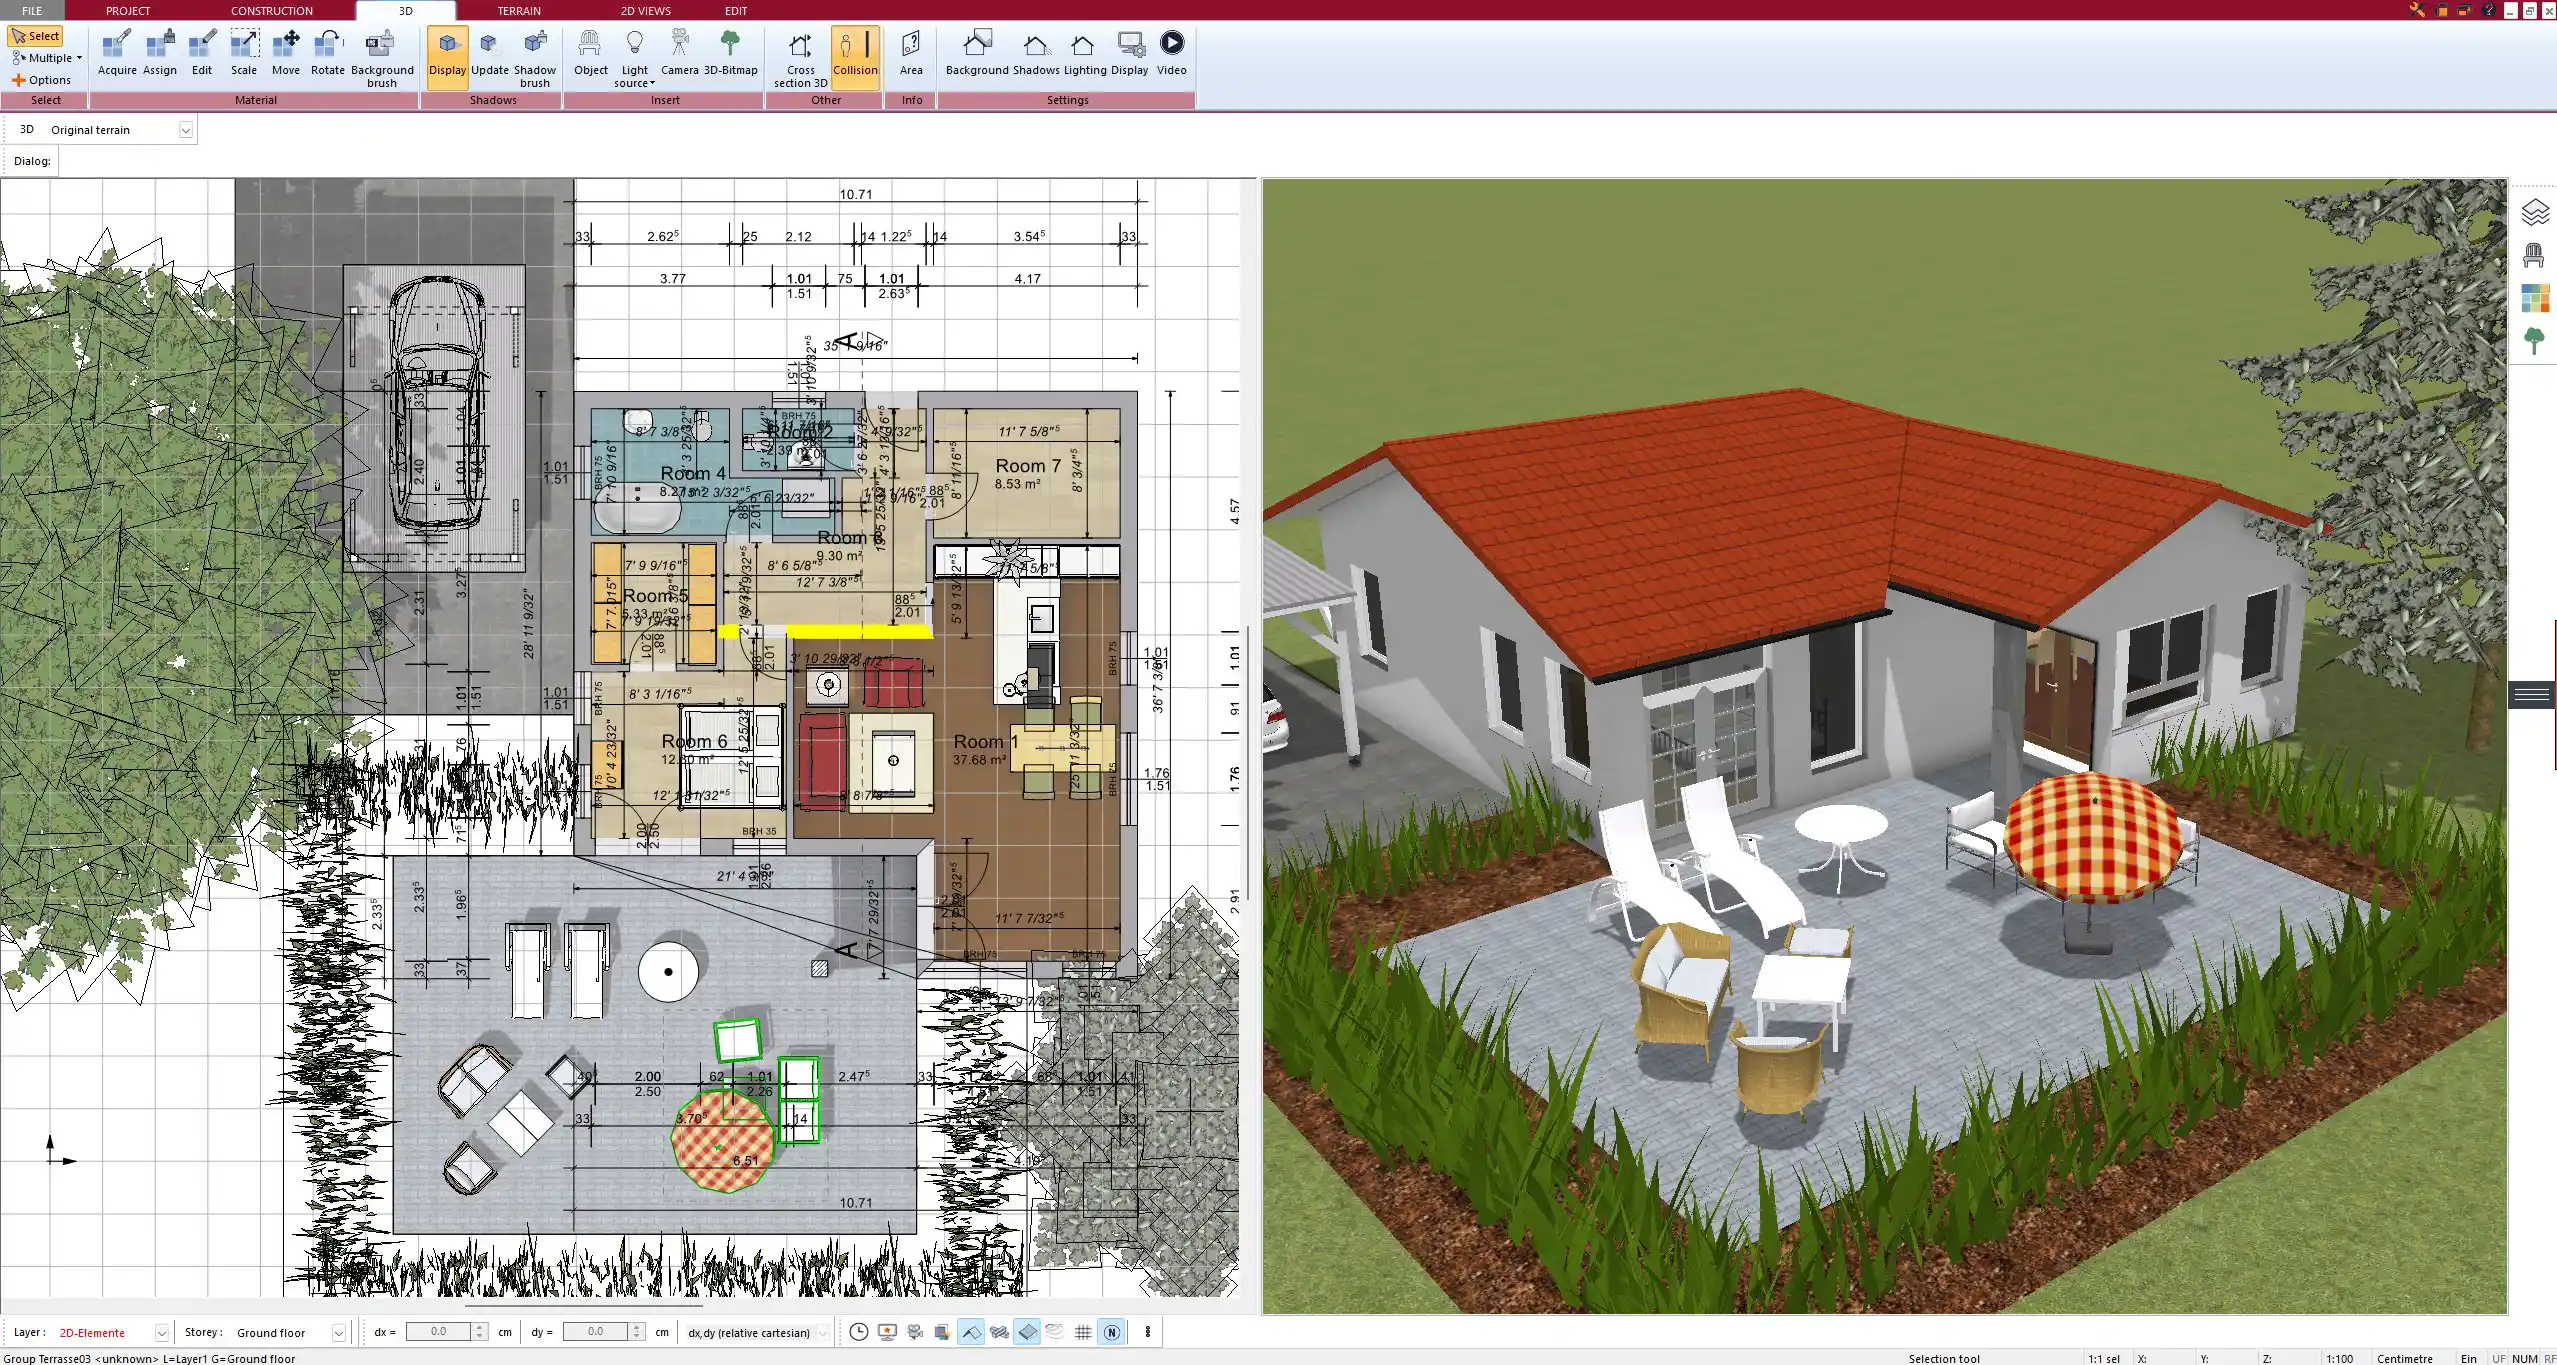The image size is (2557, 1365).
Task: Open the furniture catalog in the right sidebar
Action: point(2536,254)
